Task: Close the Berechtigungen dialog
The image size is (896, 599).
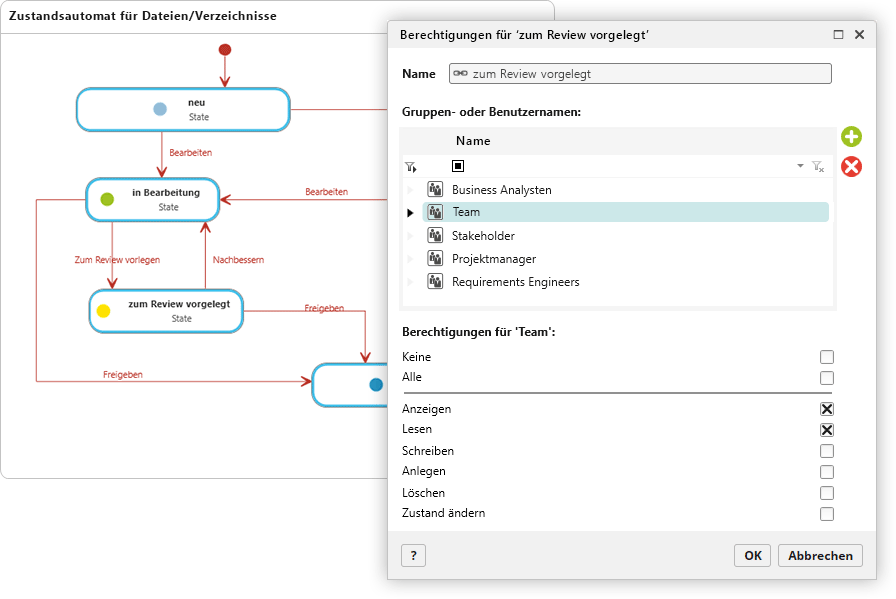Action: pyautogui.click(x=859, y=34)
